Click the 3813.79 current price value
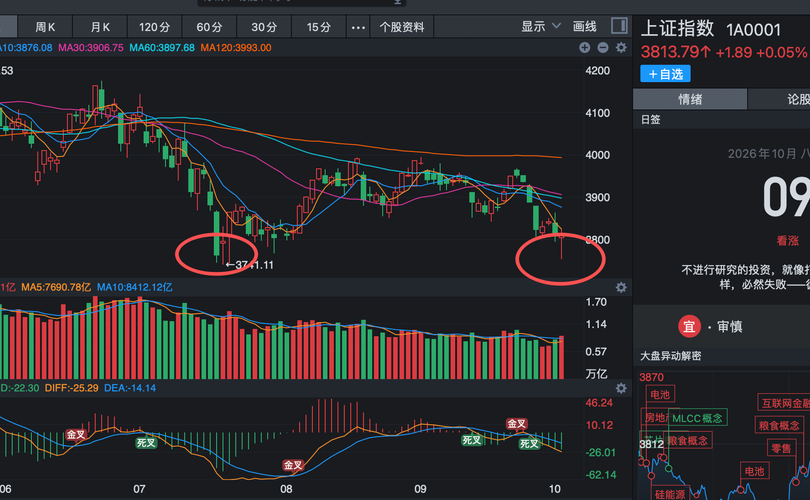Screen dimensions: 810x500 (x=676, y=52)
